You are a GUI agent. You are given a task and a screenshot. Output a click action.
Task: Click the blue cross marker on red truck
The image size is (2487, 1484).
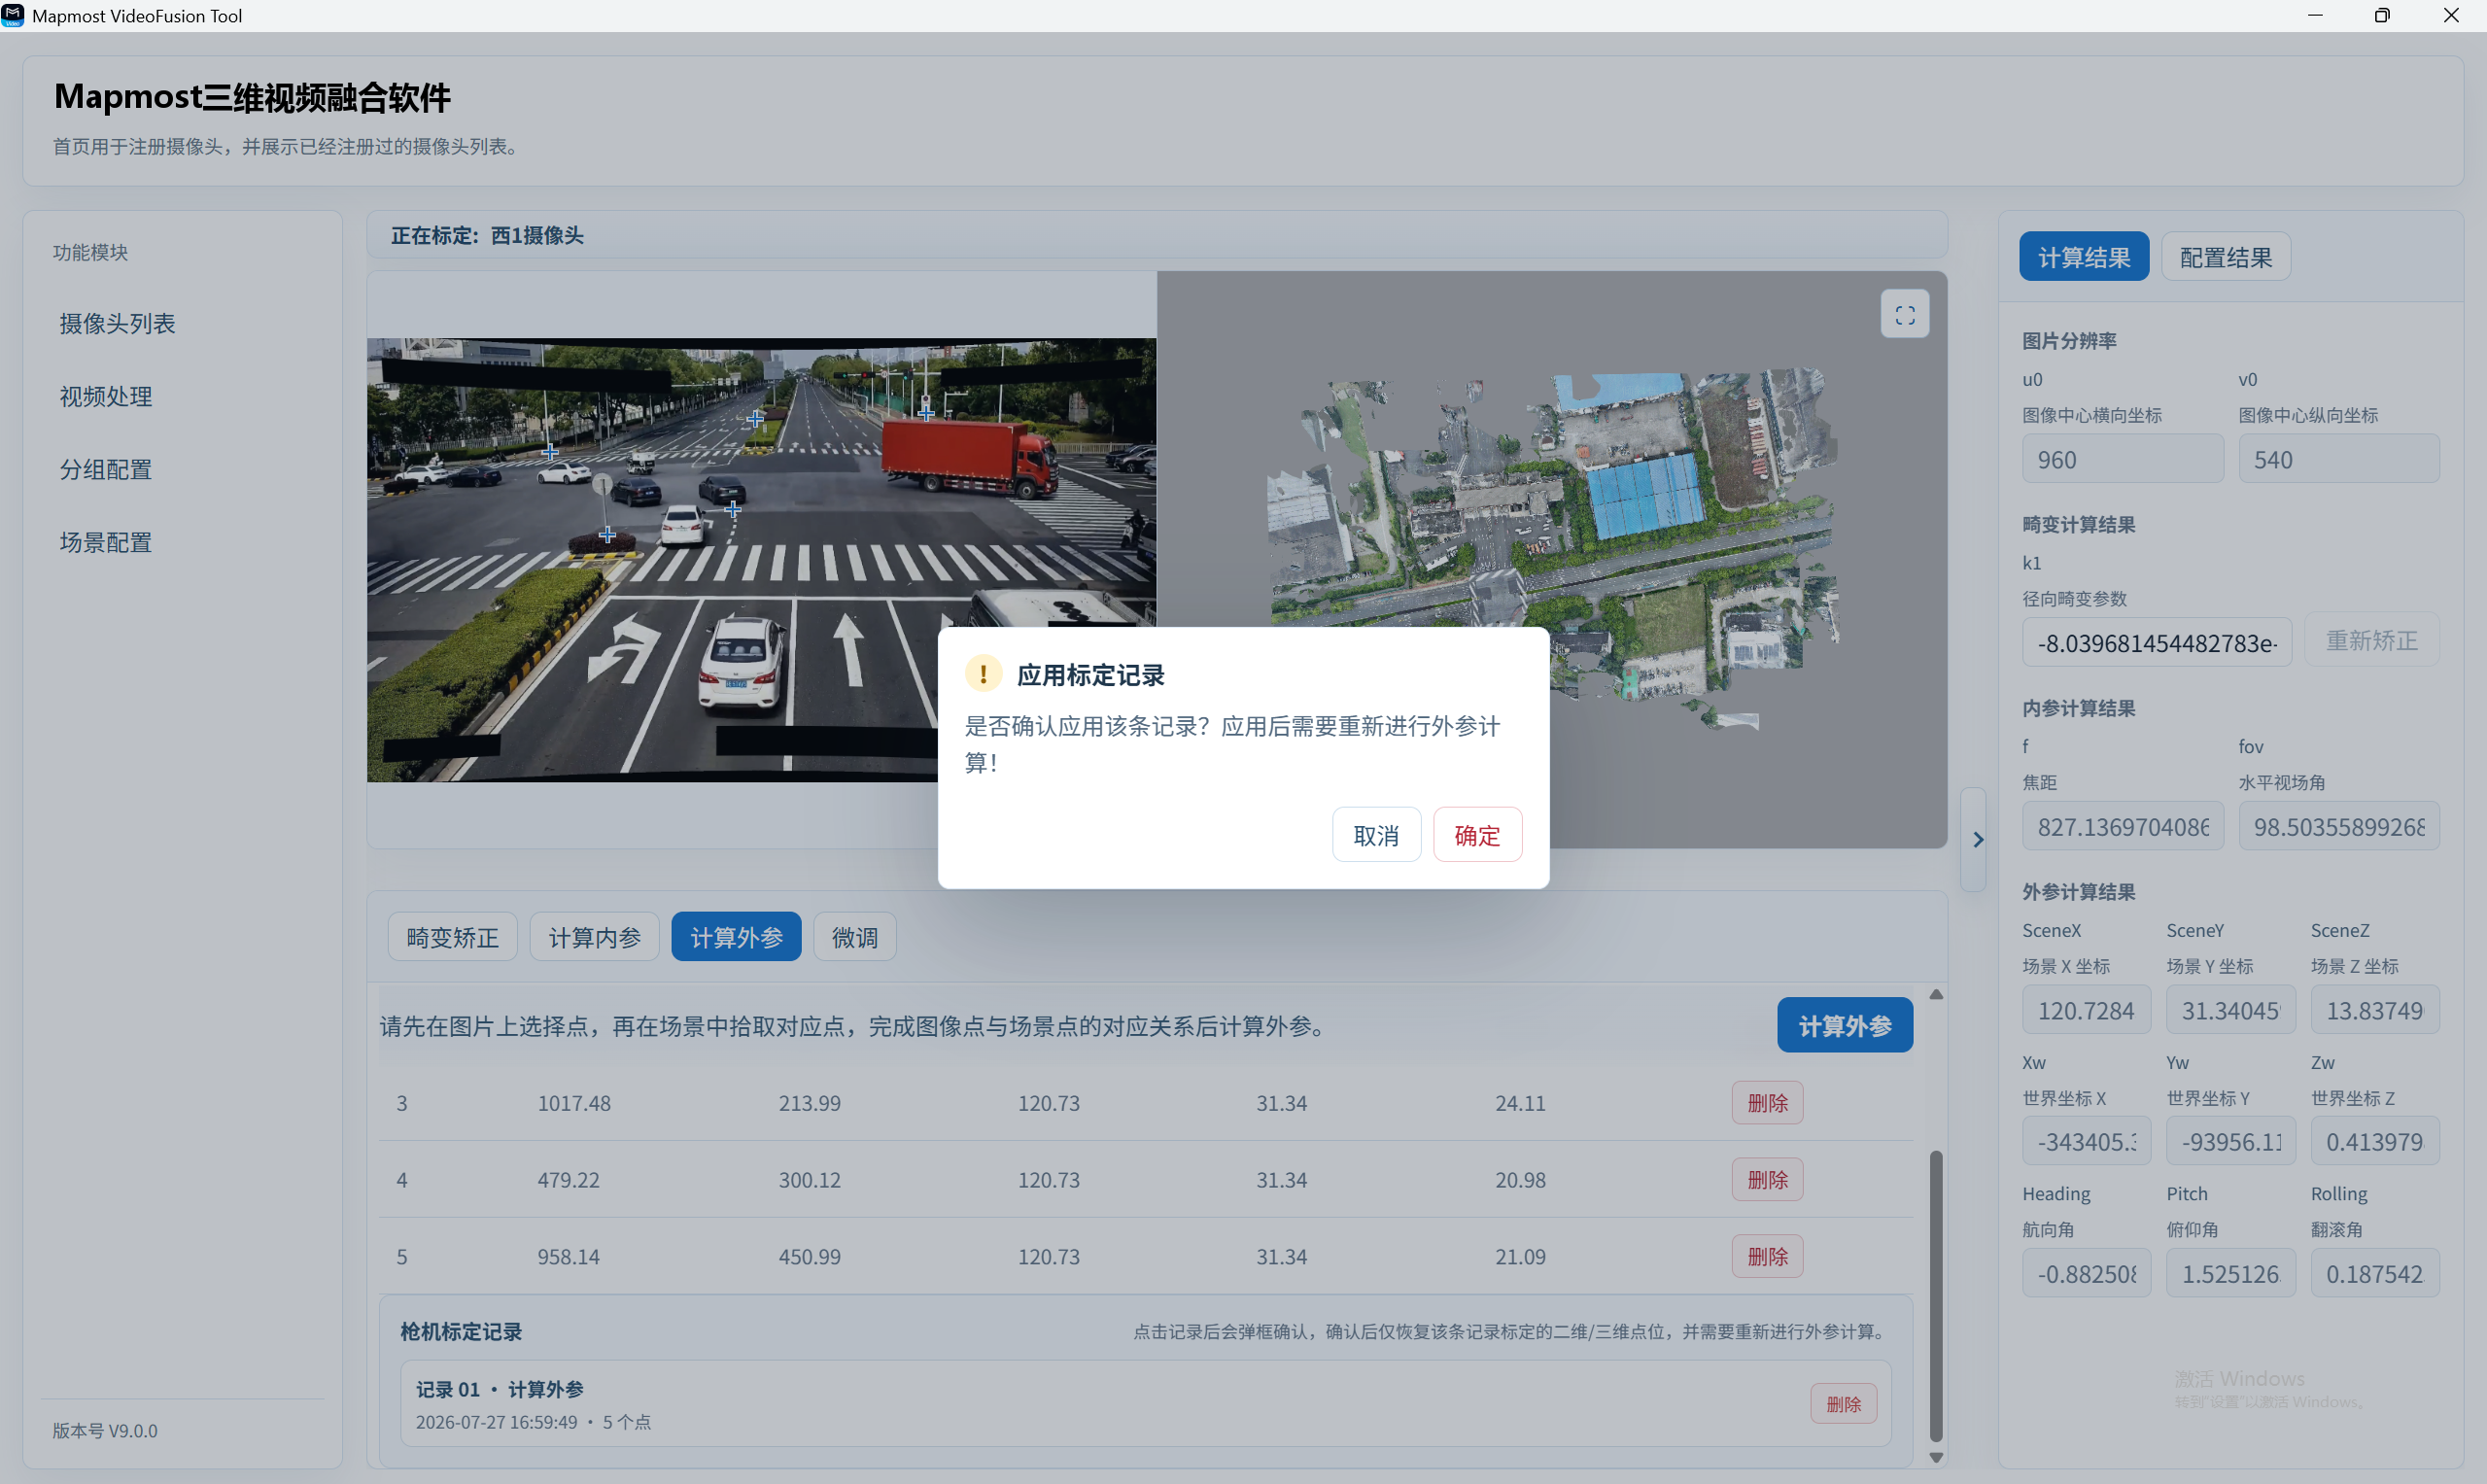[926, 412]
